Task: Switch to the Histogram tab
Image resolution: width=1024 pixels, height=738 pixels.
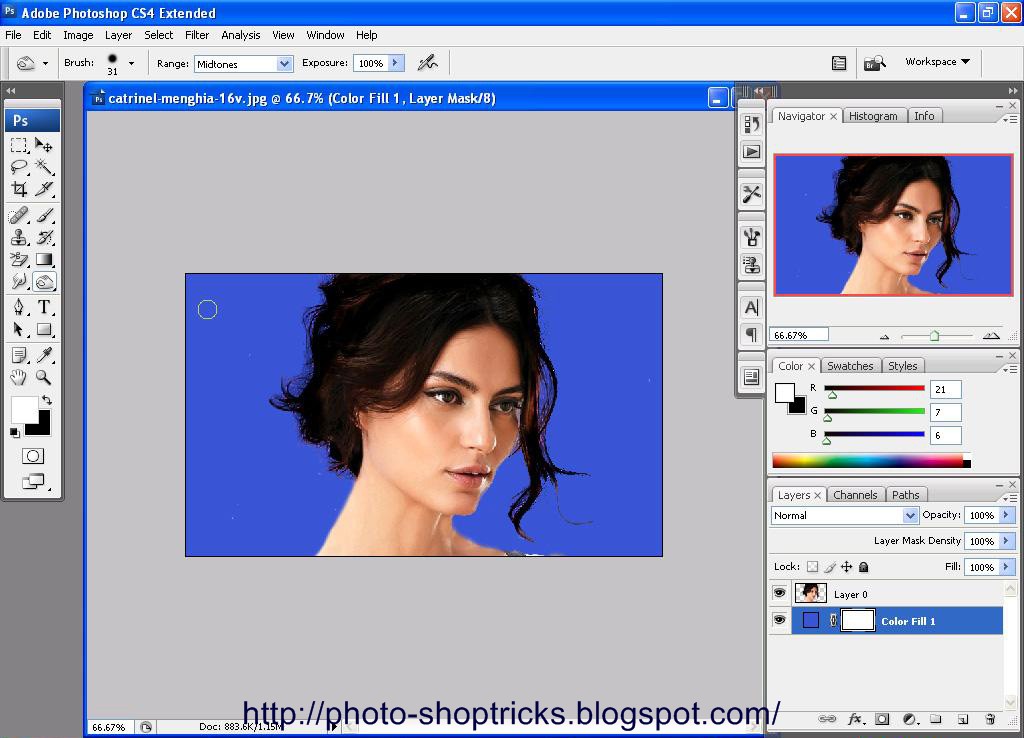Action: point(873,116)
